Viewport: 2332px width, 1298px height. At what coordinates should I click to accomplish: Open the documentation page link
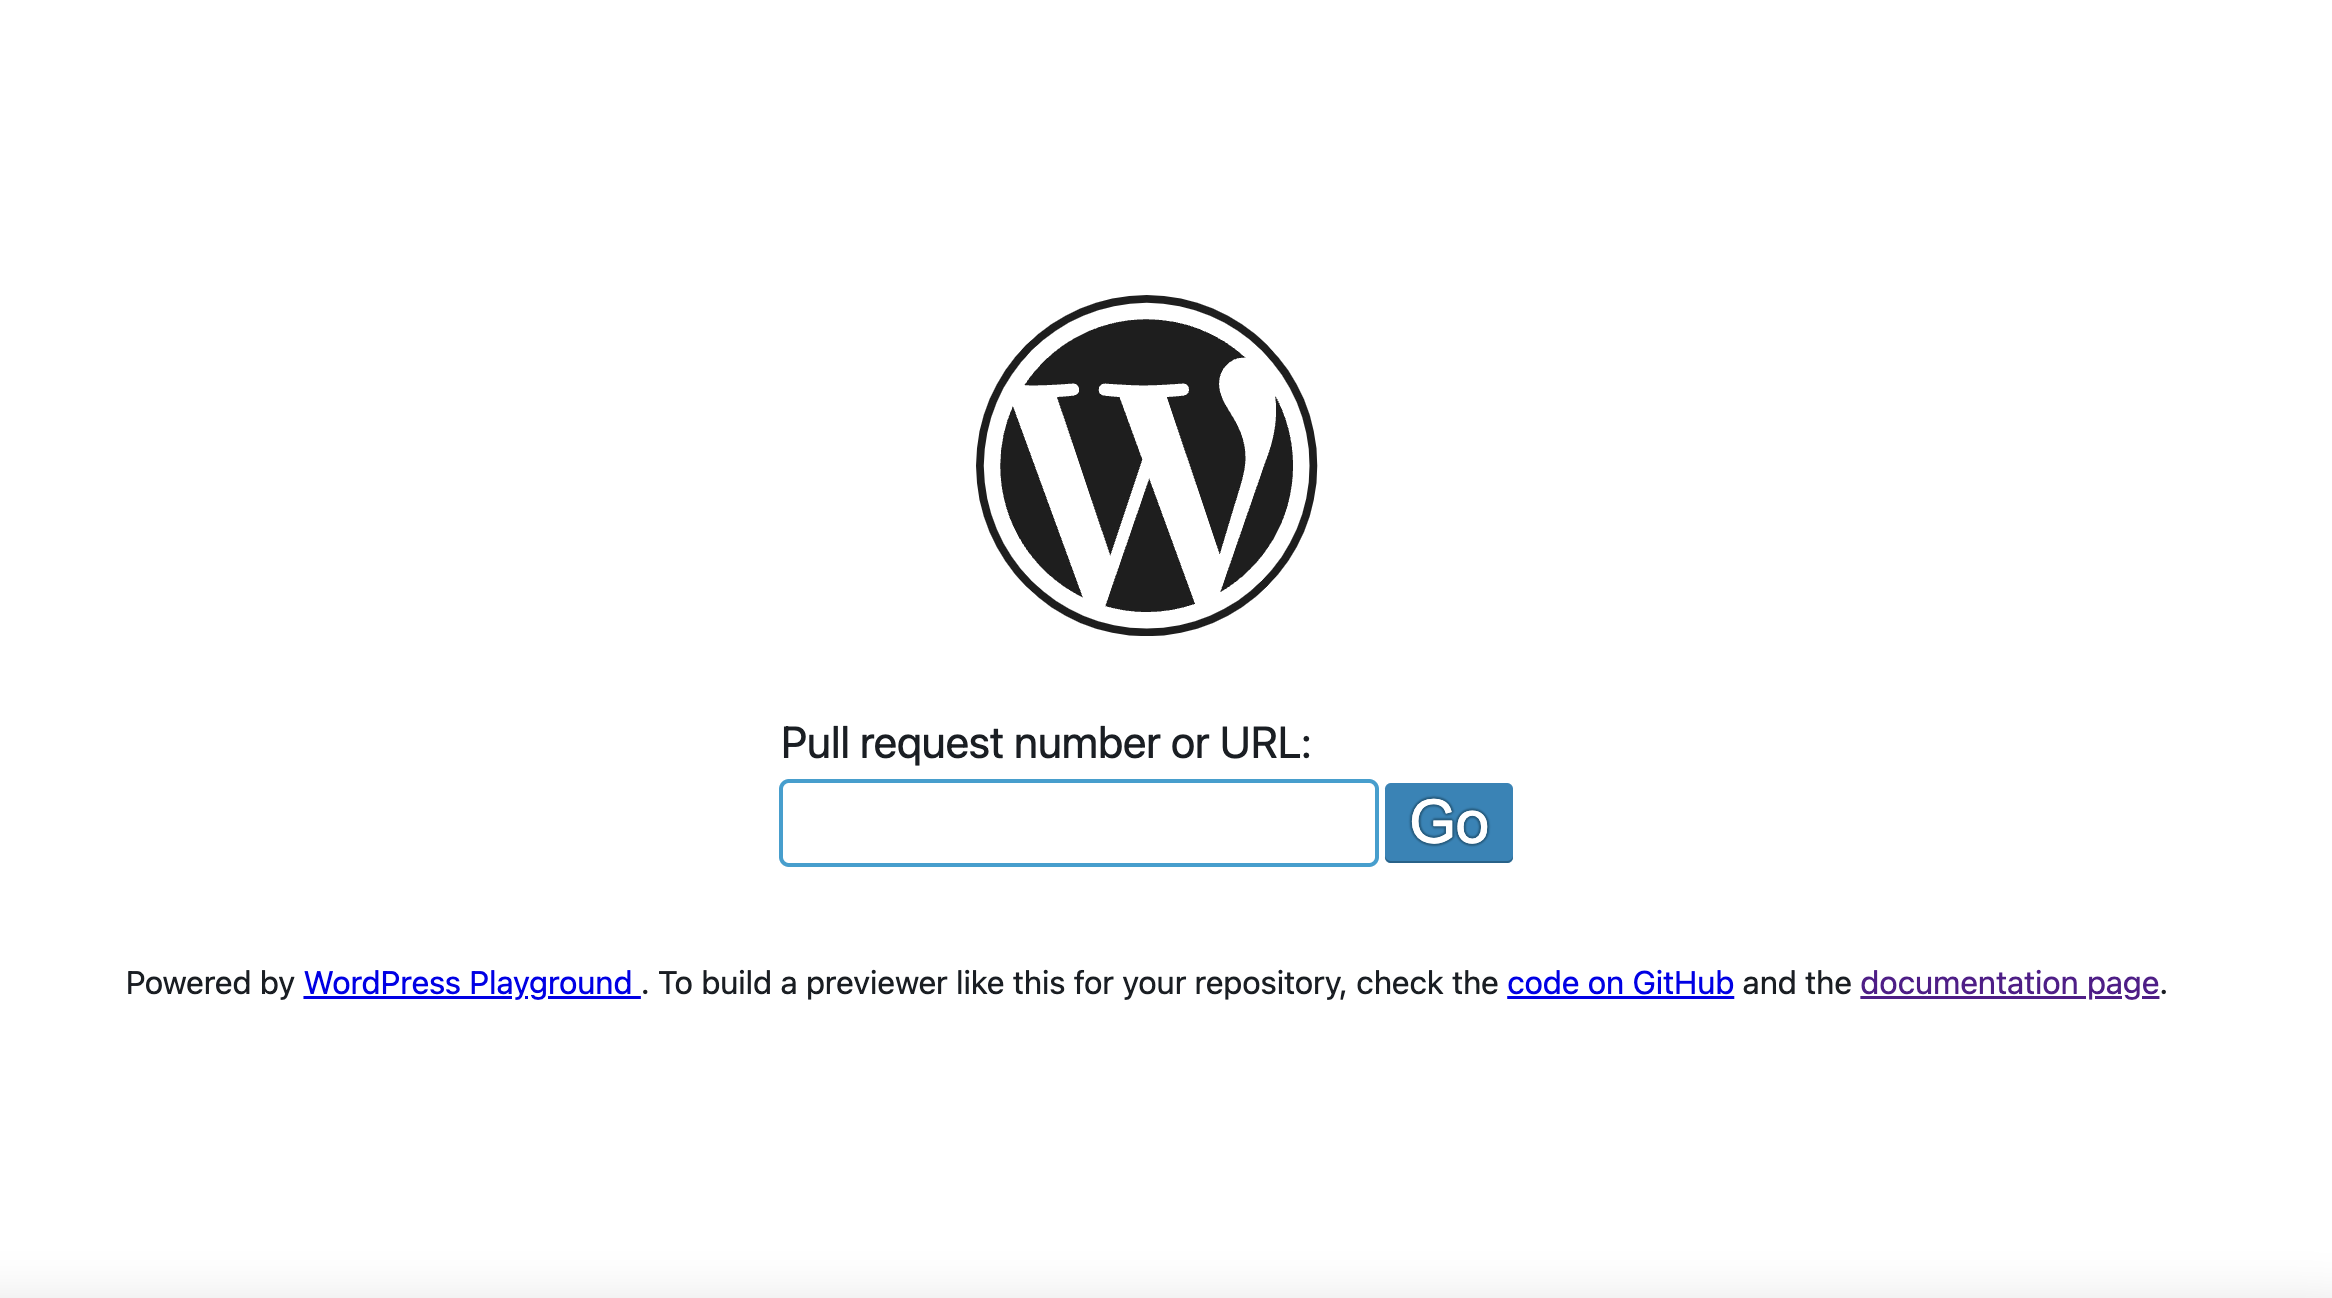[2009, 983]
